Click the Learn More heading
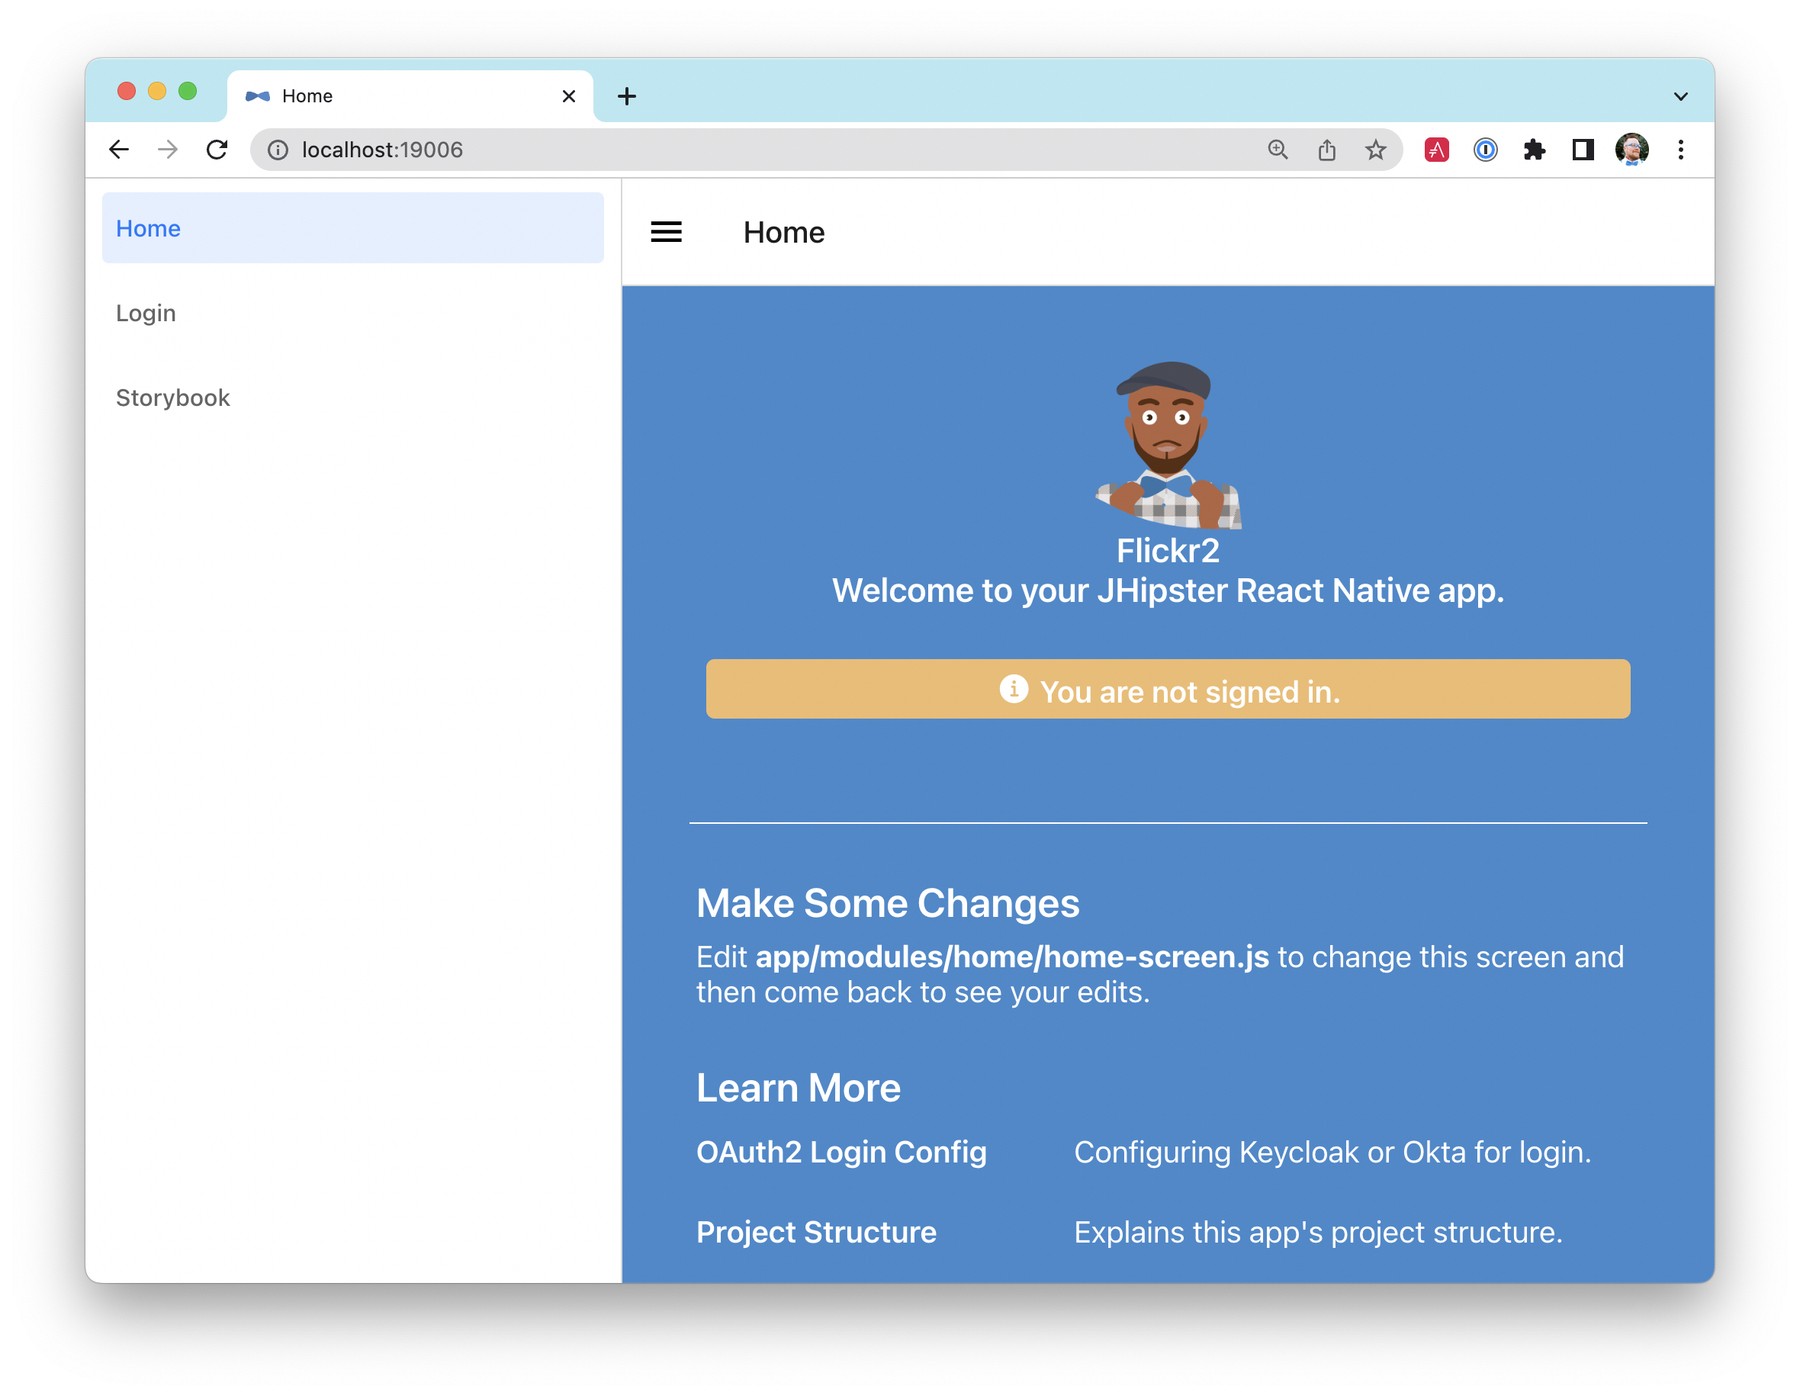The image size is (1800, 1396). pos(798,1088)
